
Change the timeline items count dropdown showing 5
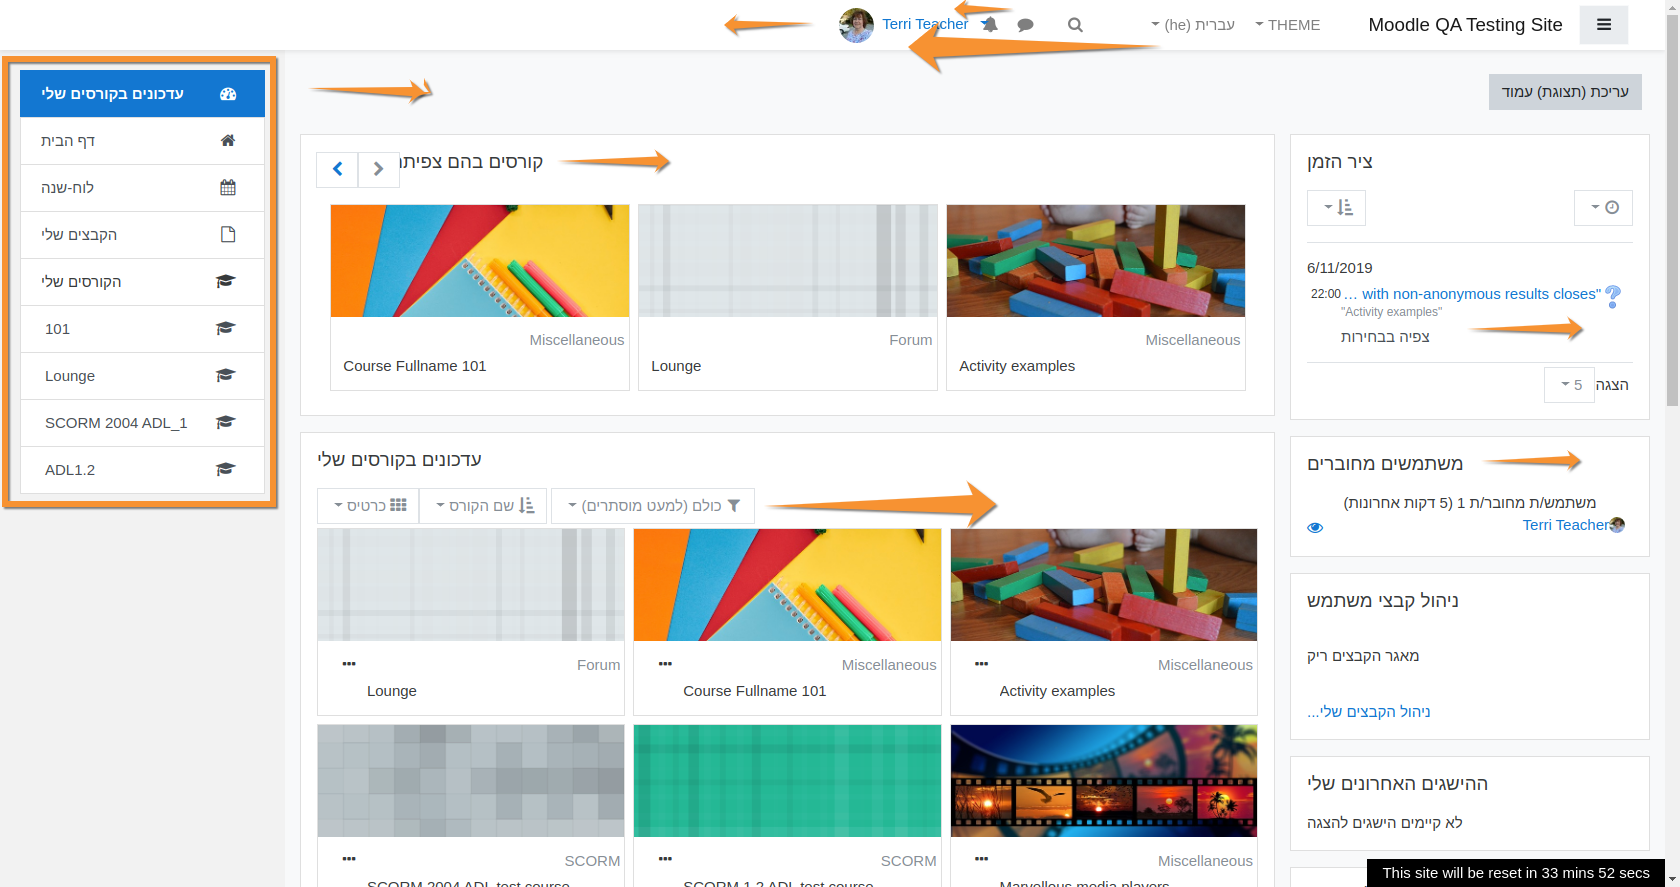point(1571,384)
